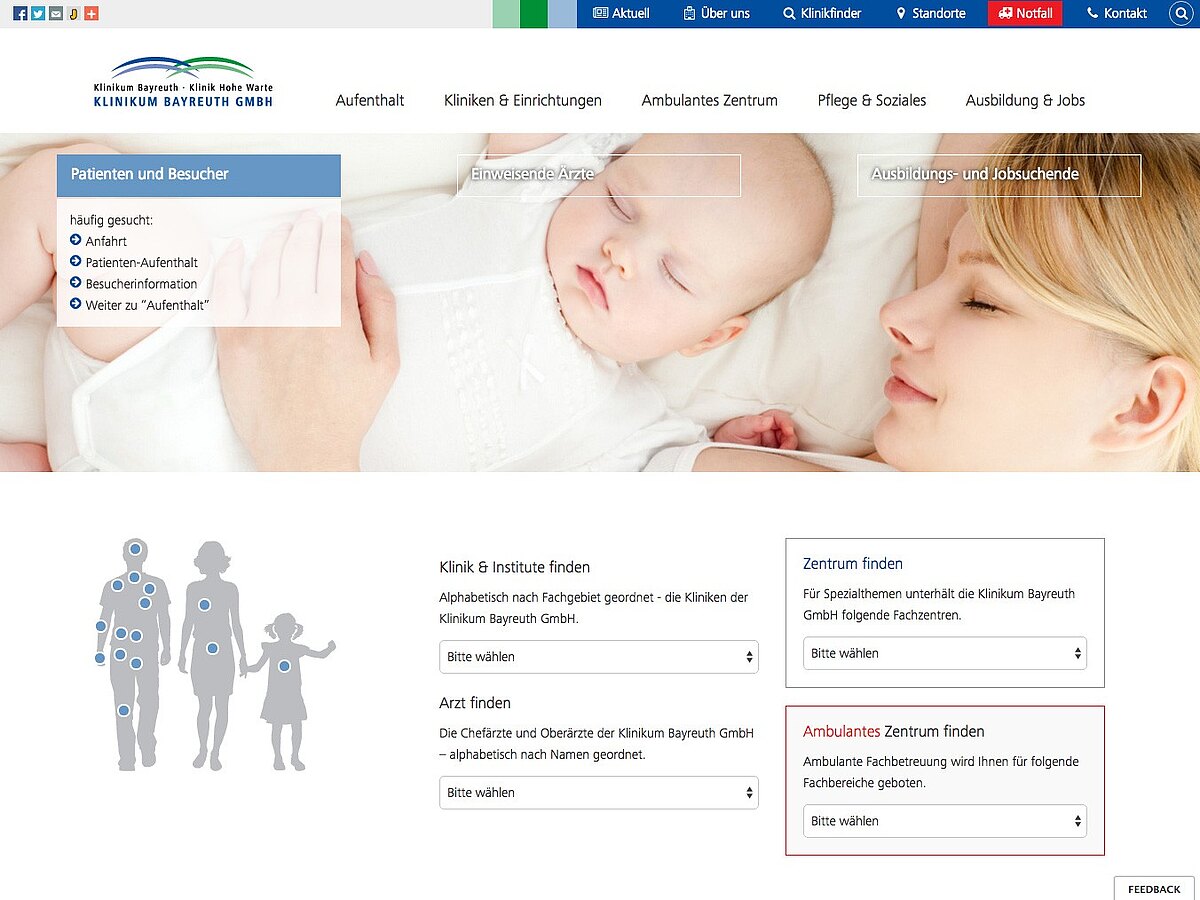Open the Arzt finden dropdown
The image size is (1200, 900).
tap(598, 793)
